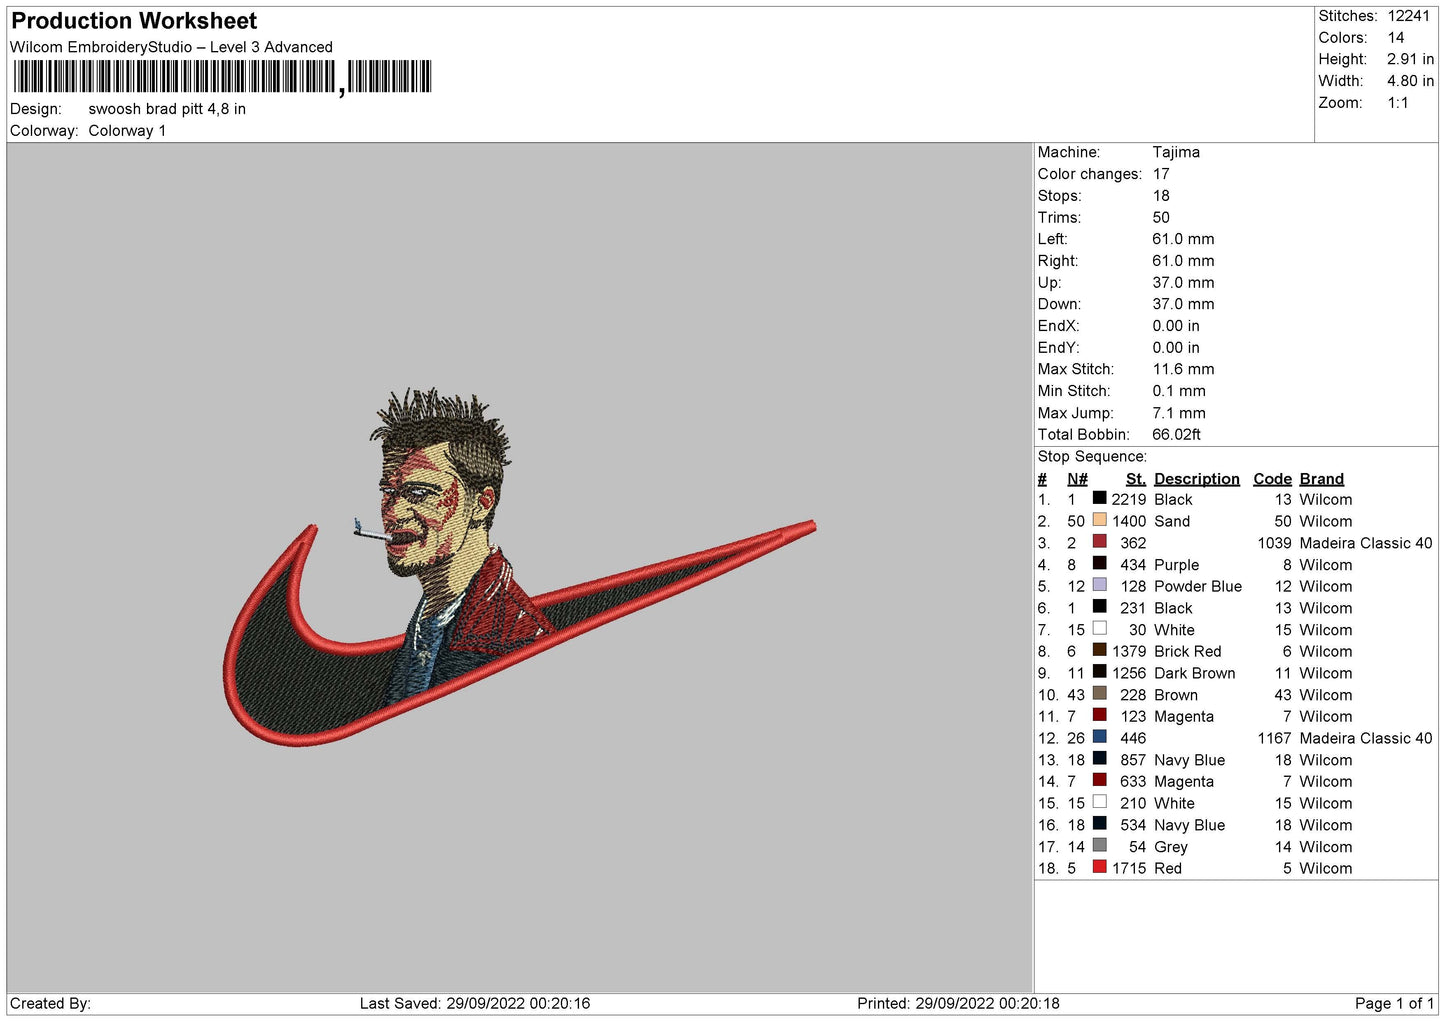
Task: Click the Black color swatch in row 1
Action: [x=1099, y=498]
